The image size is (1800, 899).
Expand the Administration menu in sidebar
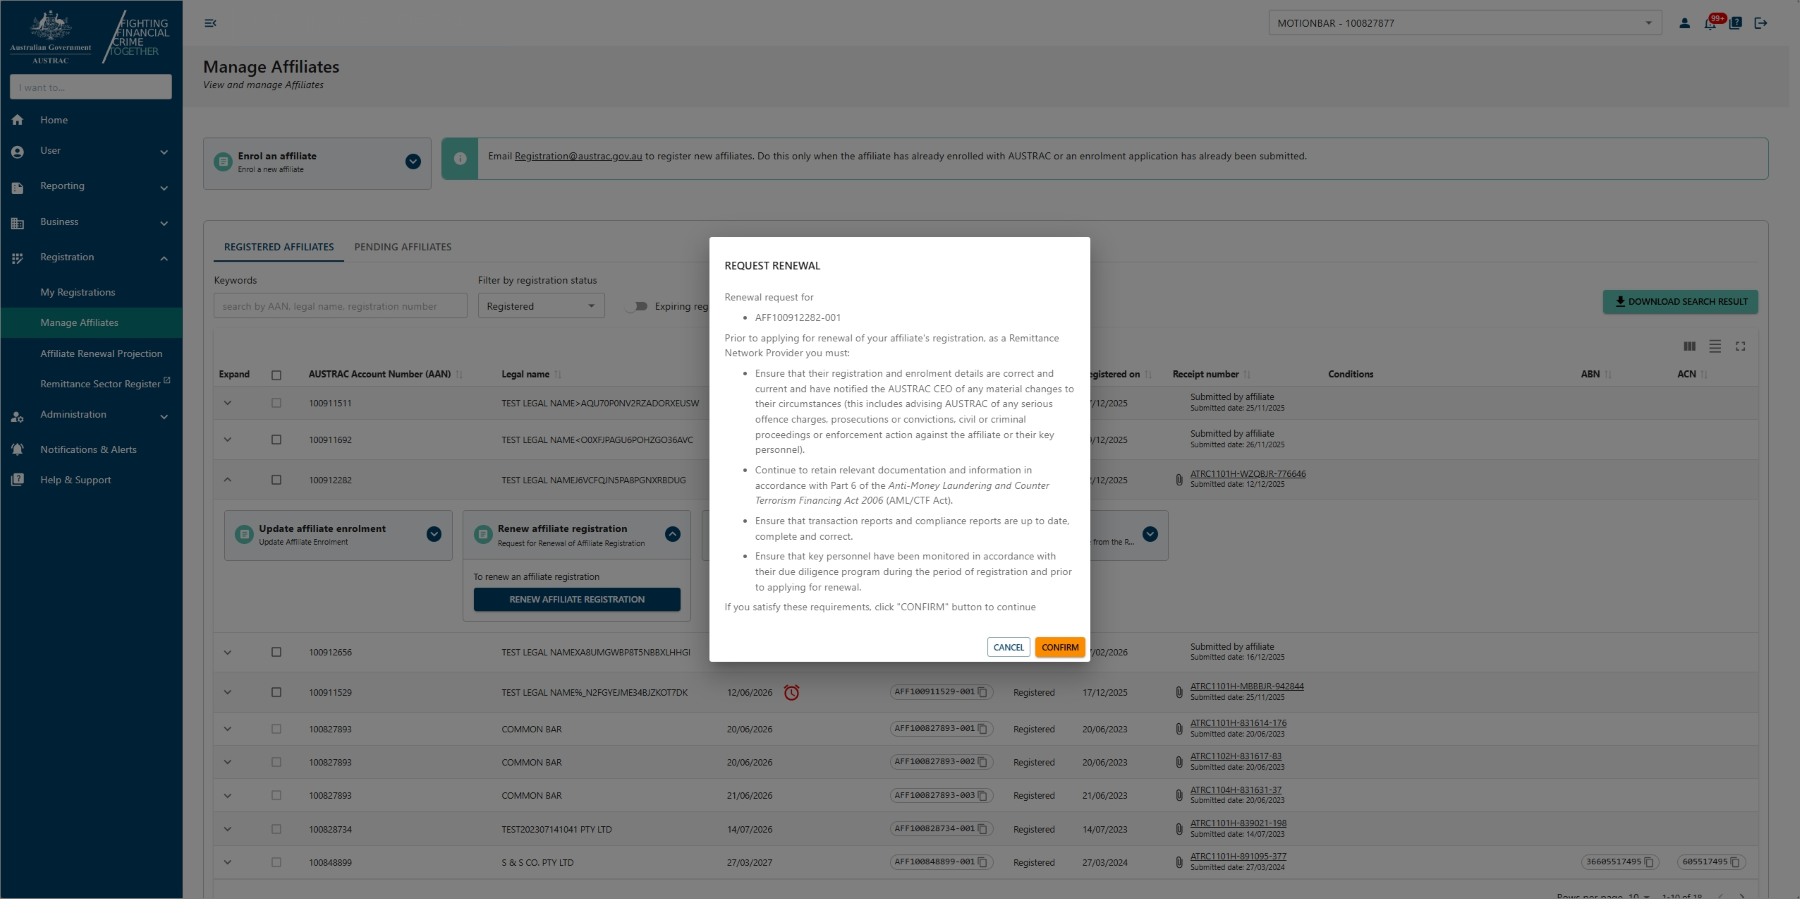[x=91, y=415]
